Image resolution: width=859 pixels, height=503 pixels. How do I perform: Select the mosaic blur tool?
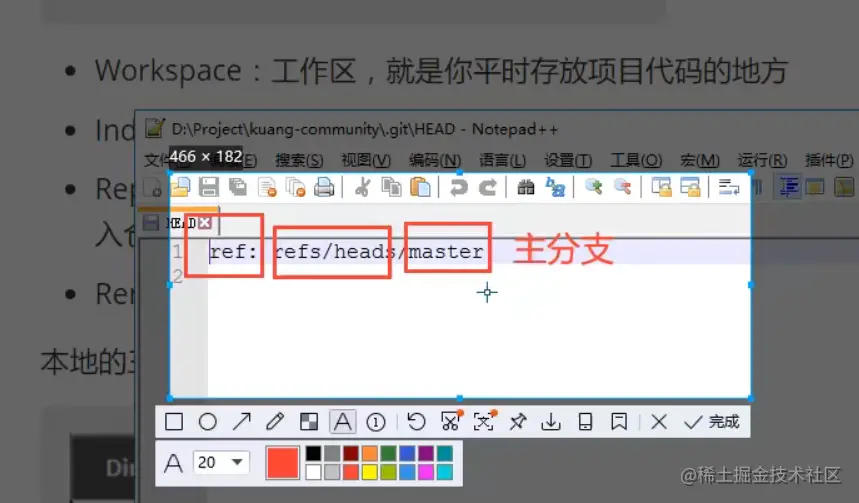coord(309,422)
